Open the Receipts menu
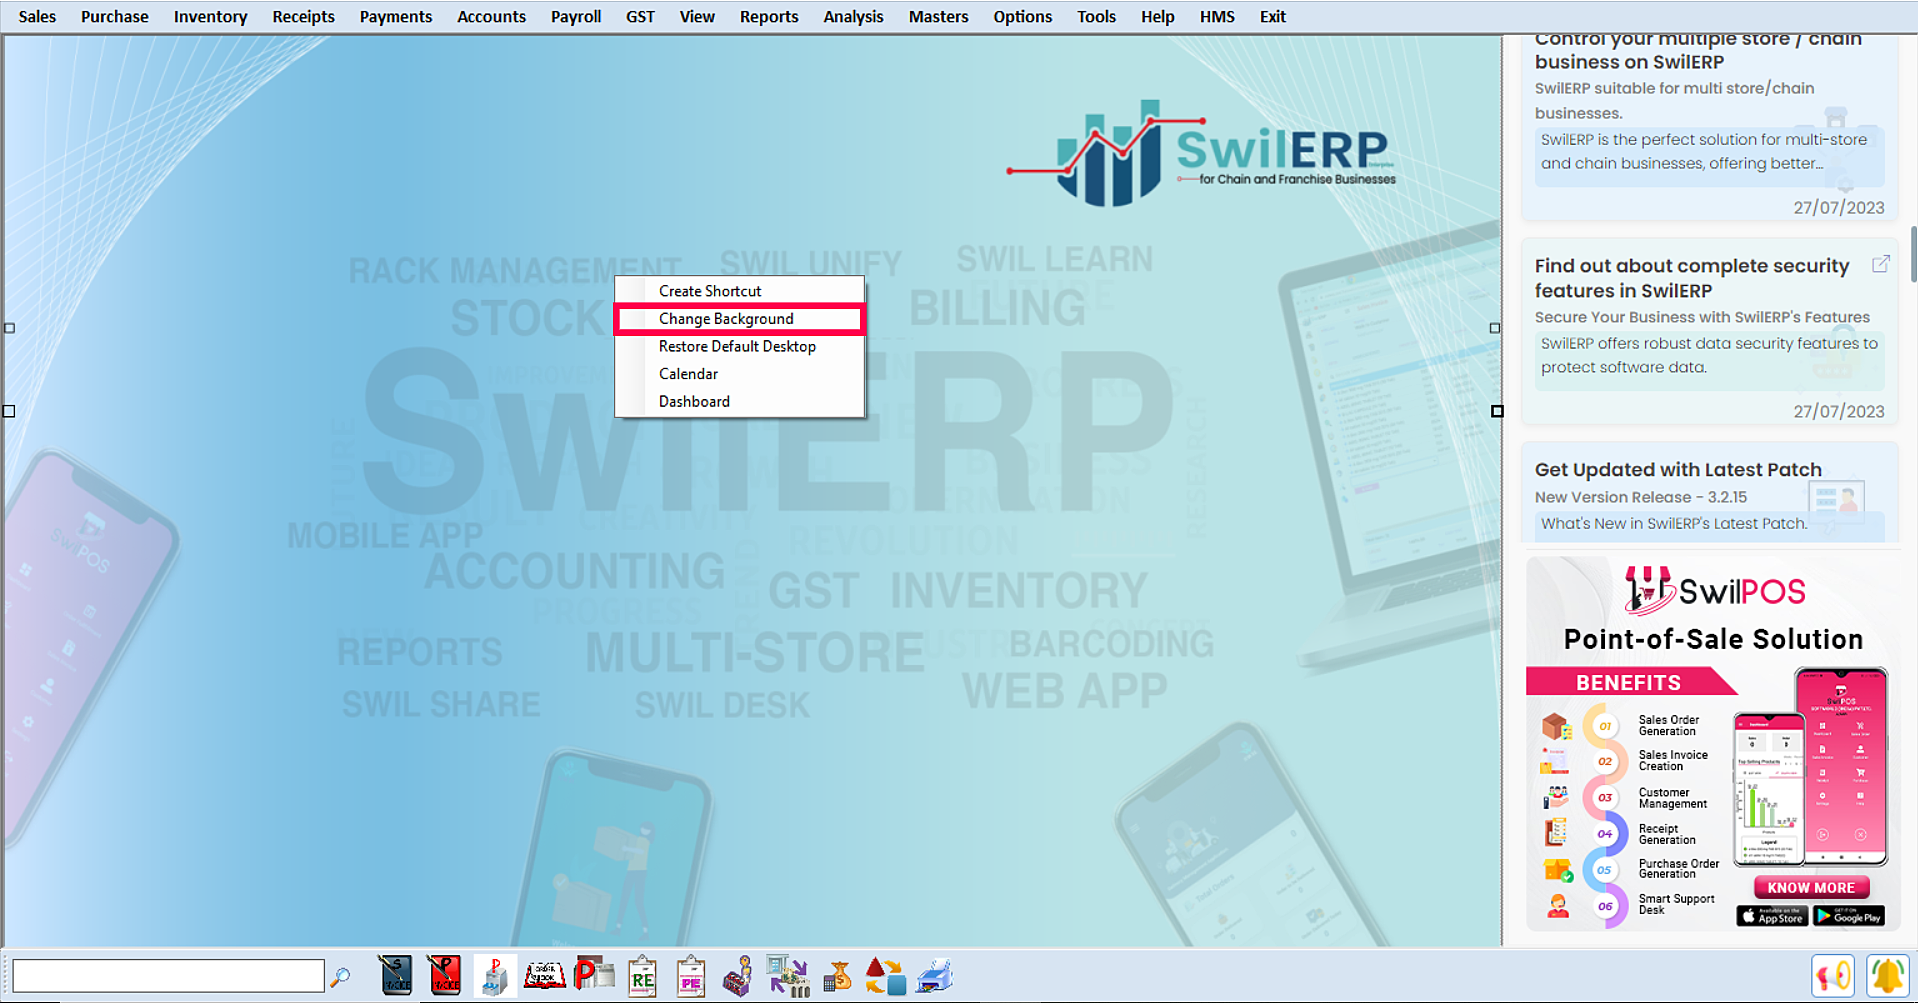The width and height of the screenshot is (1918, 1003). (x=303, y=17)
